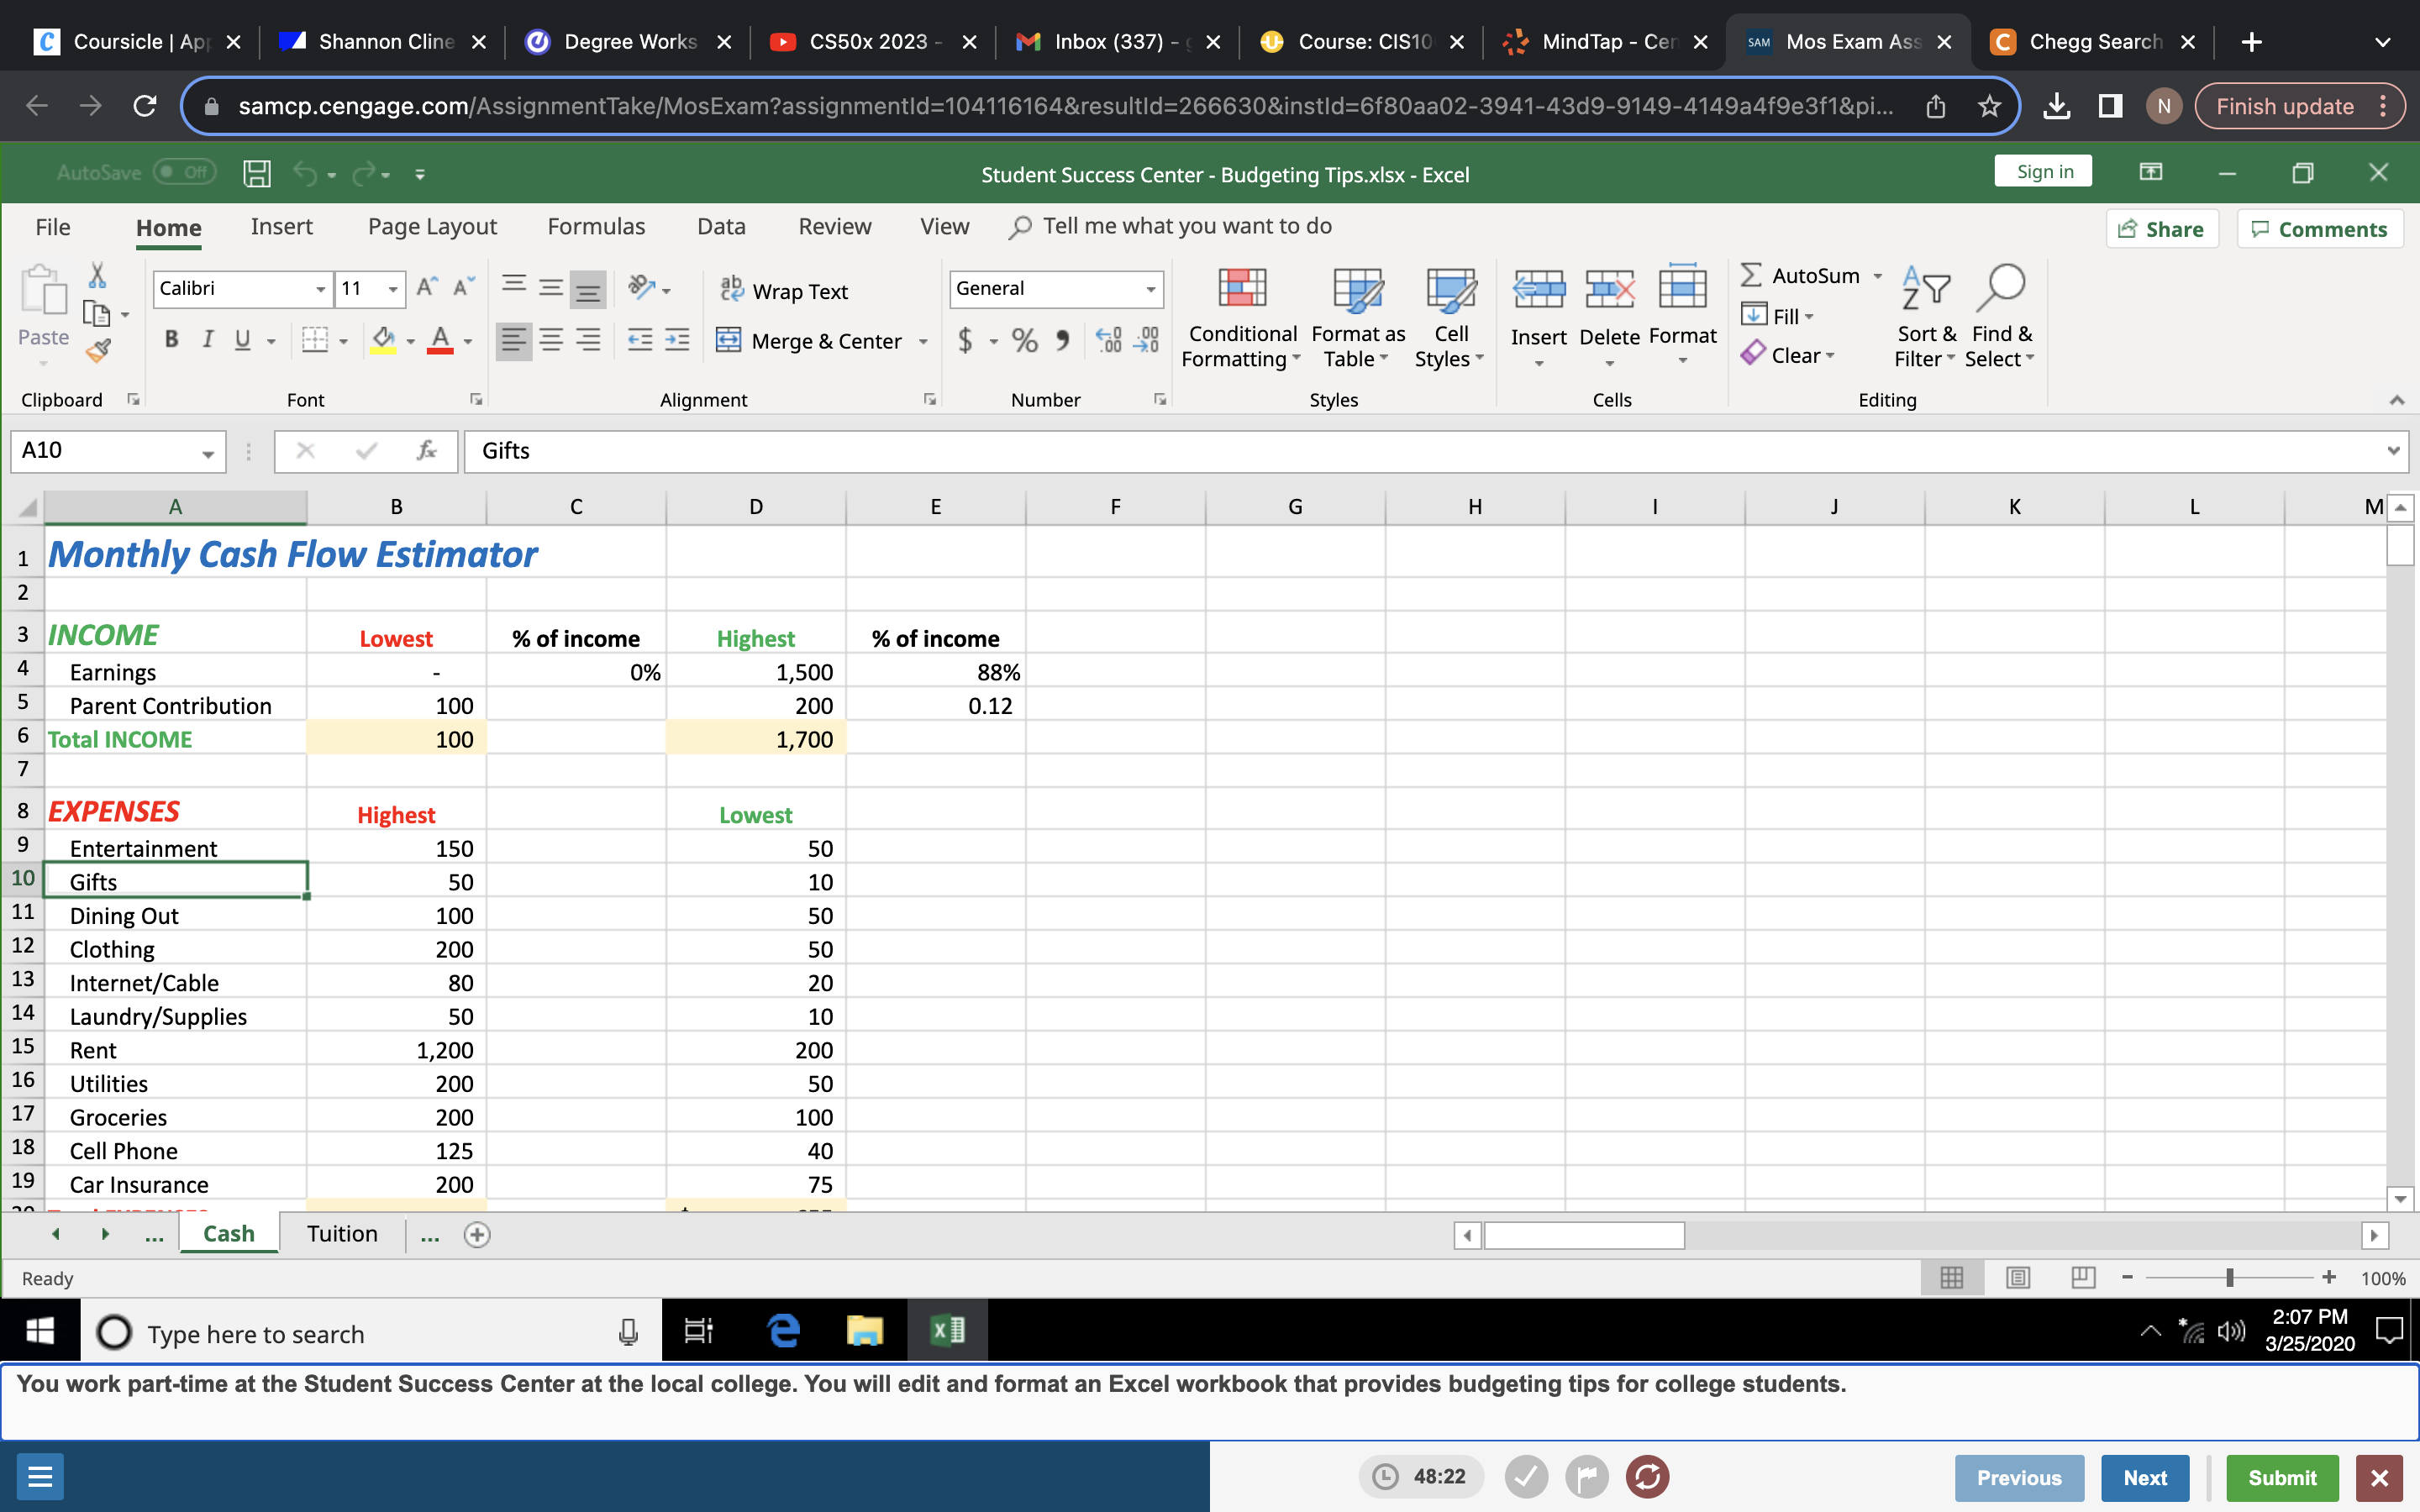Click the Insert Function fx icon
Viewport: 2420px width, 1512px height.
tap(427, 451)
